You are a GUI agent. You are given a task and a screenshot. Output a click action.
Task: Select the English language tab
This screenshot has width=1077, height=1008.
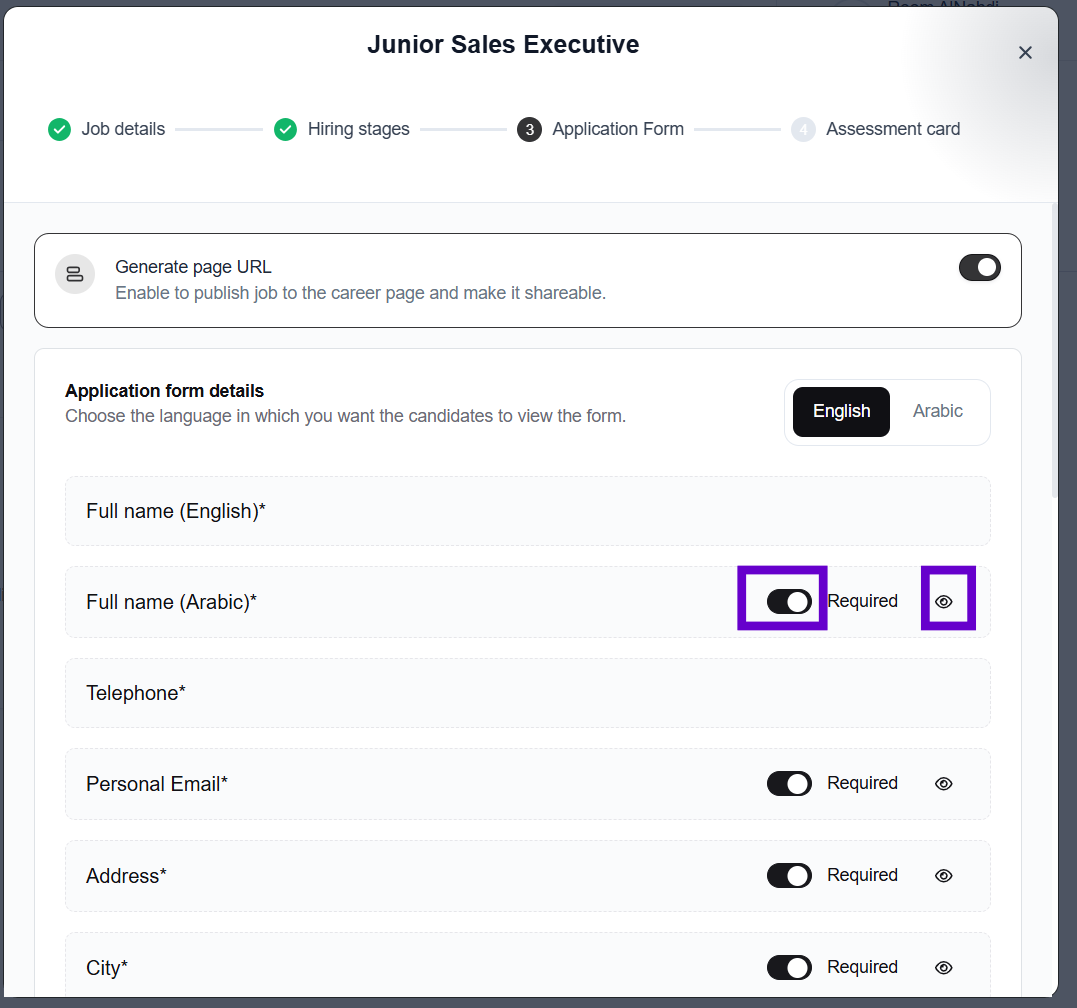pyautogui.click(x=841, y=412)
